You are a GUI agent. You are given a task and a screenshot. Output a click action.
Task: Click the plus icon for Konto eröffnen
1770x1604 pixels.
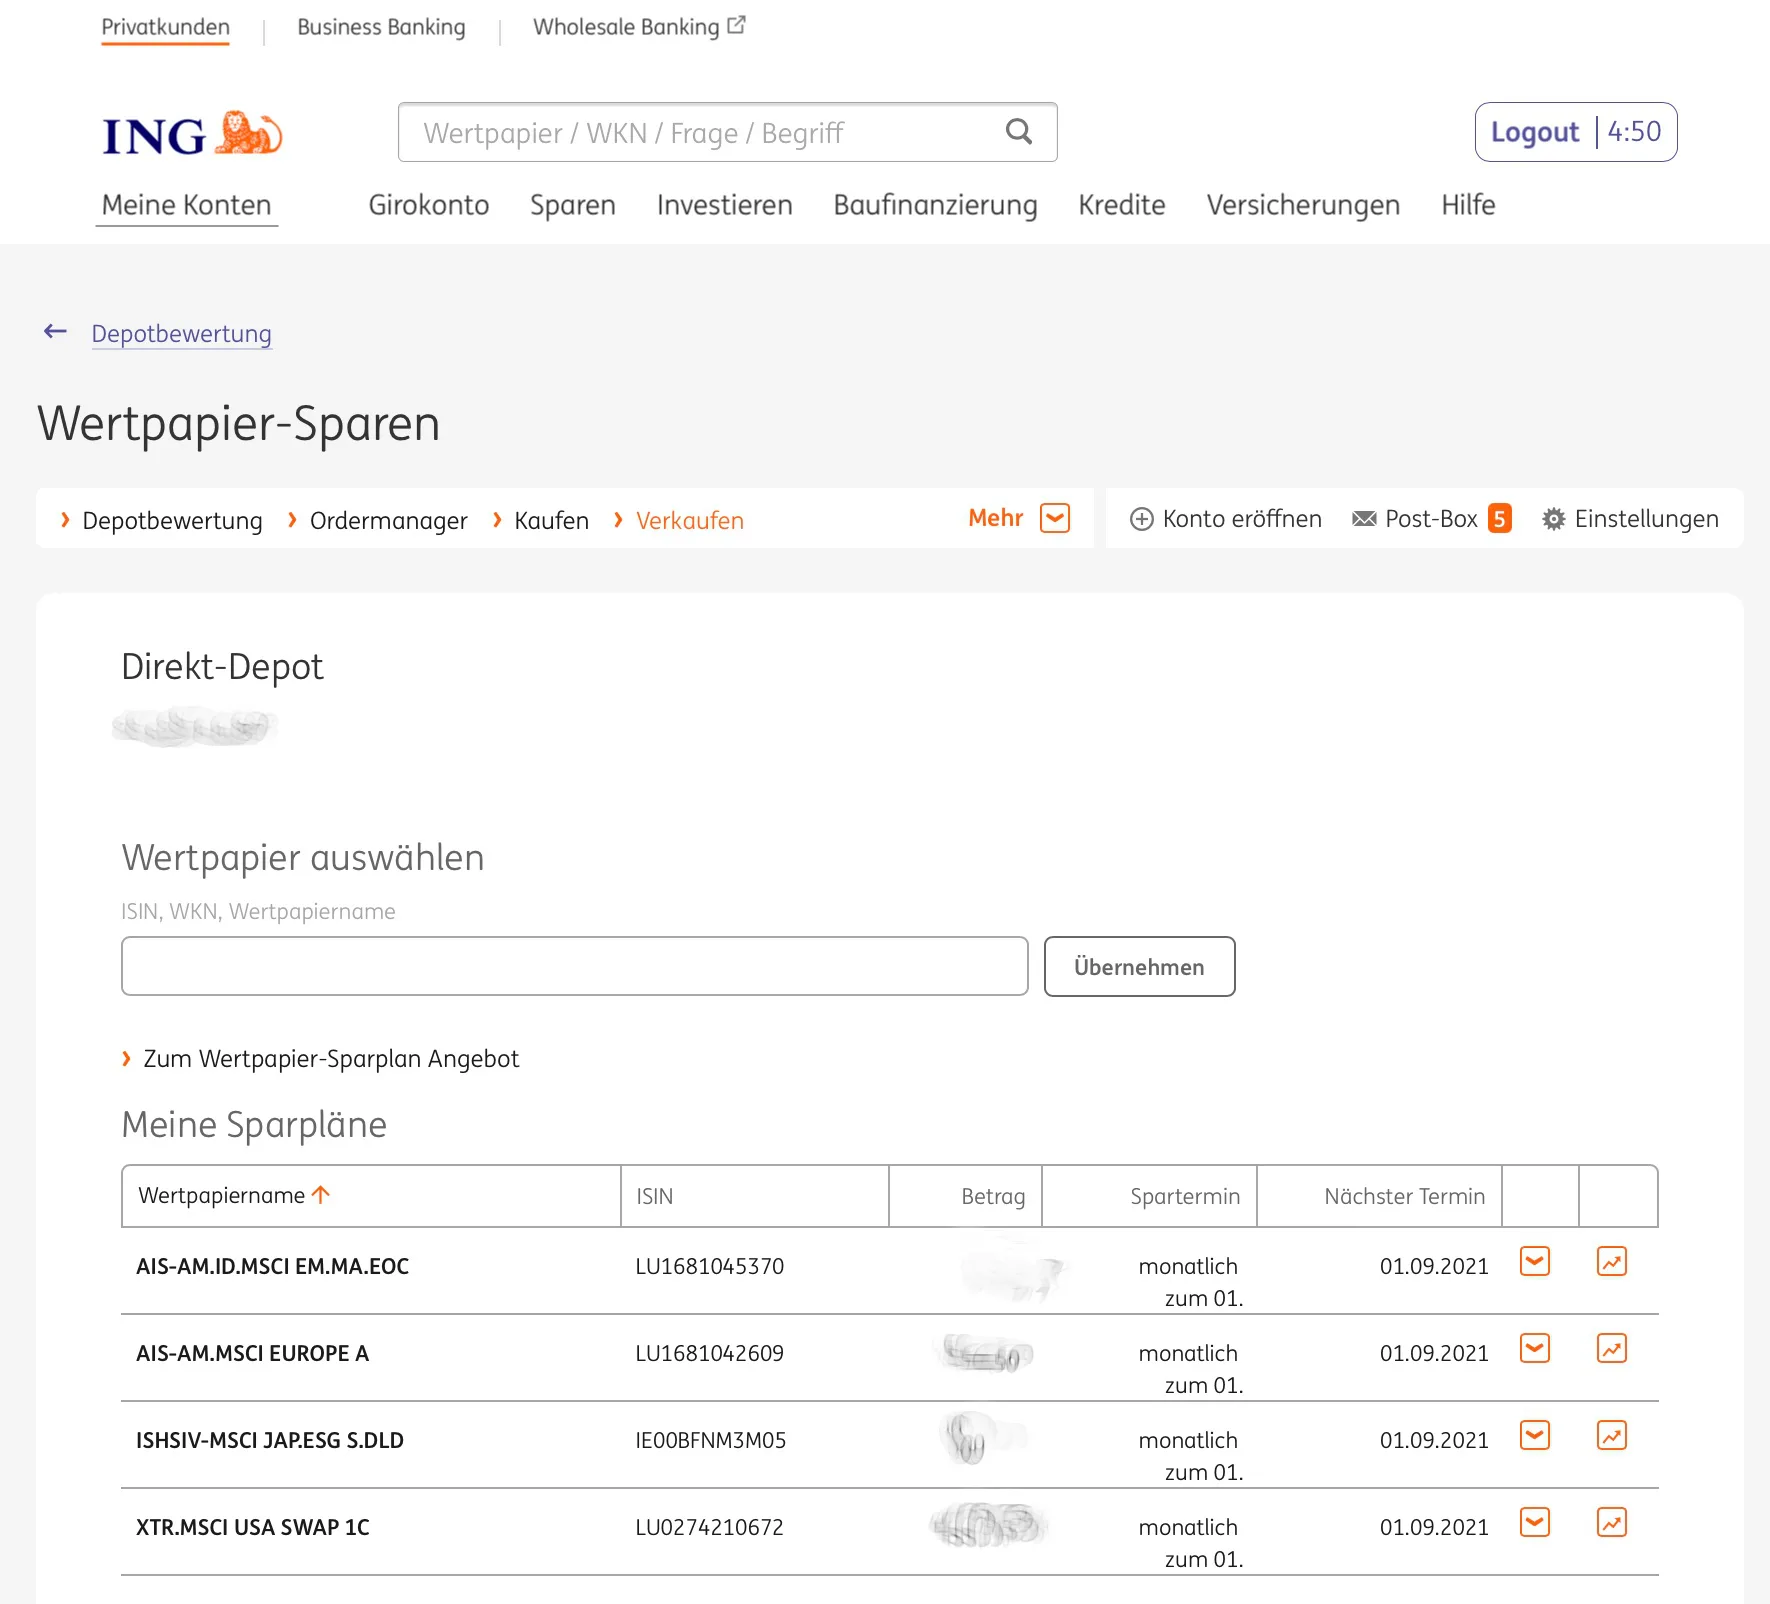(1141, 519)
